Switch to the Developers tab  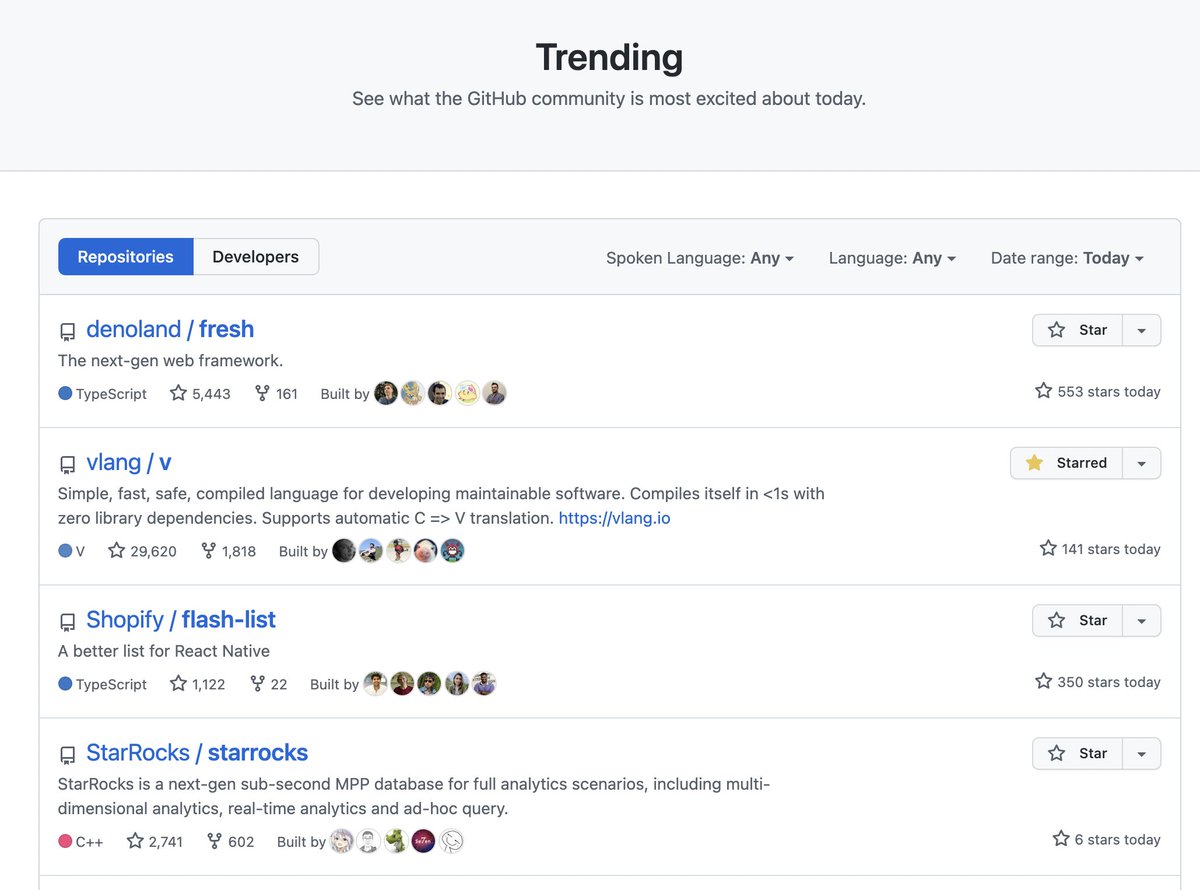256,257
